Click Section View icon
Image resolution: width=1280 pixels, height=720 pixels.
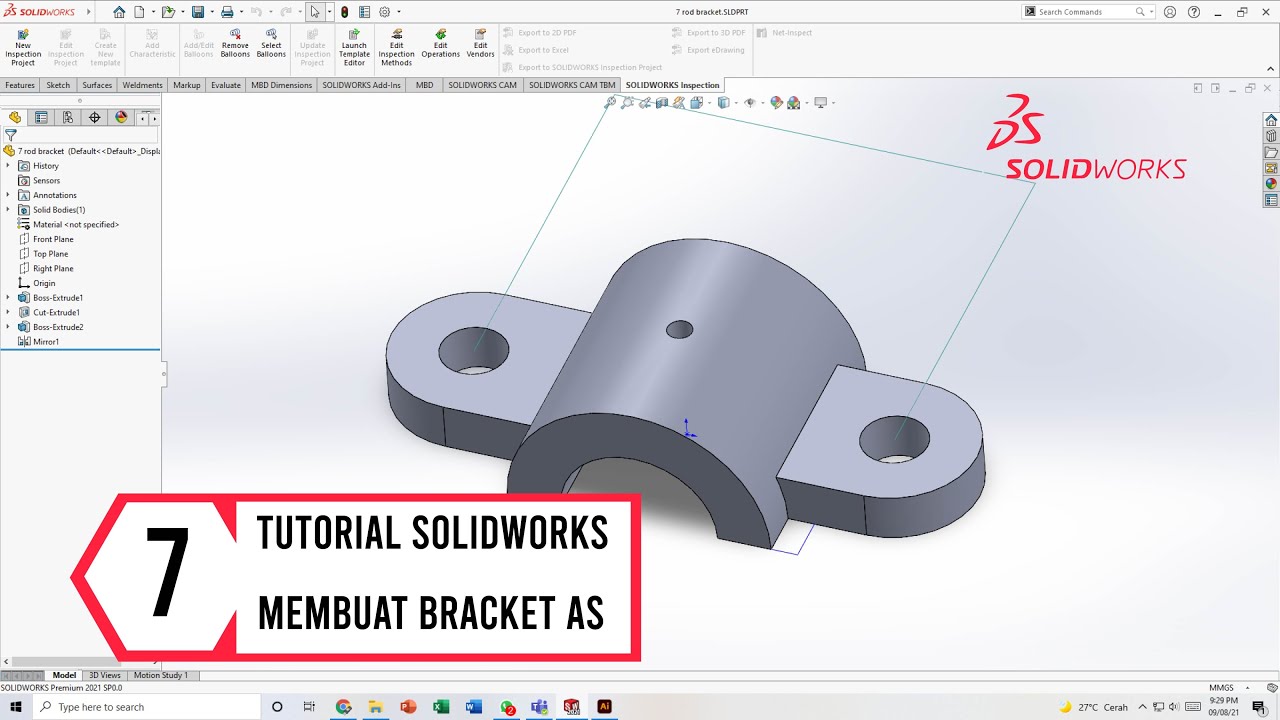pos(661,102)
